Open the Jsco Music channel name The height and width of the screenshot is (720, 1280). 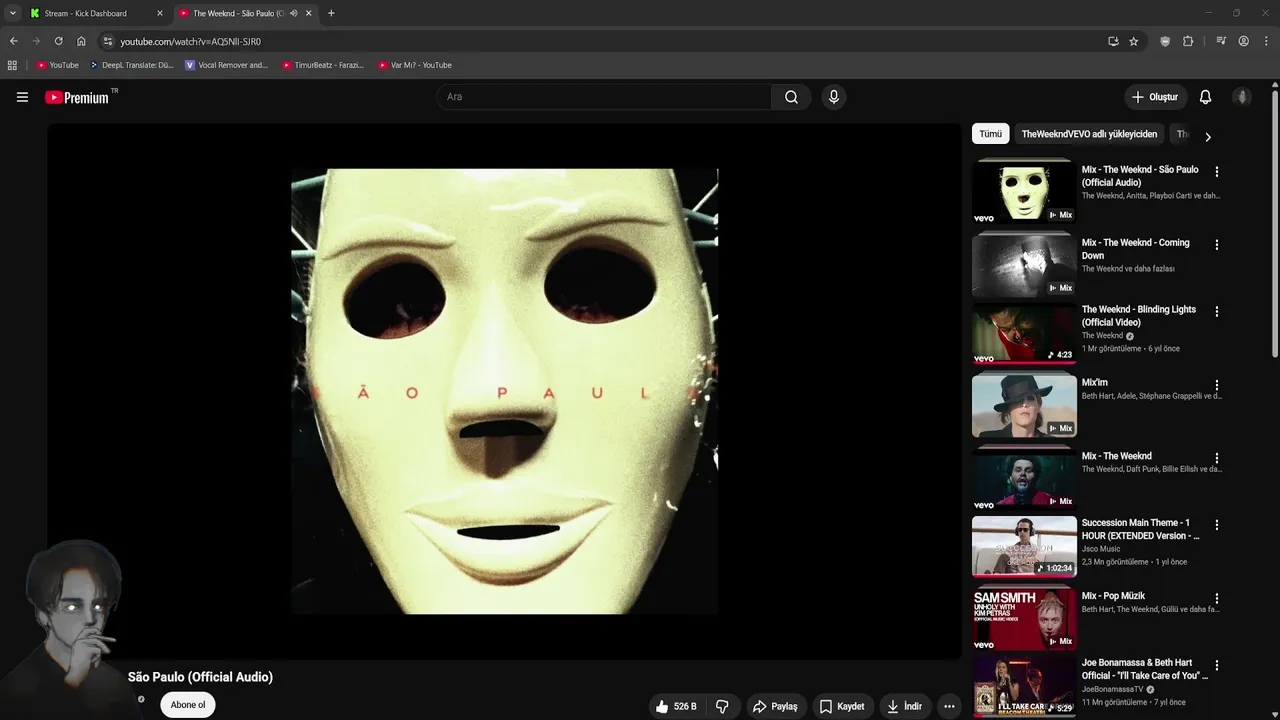click(1101, 549)
